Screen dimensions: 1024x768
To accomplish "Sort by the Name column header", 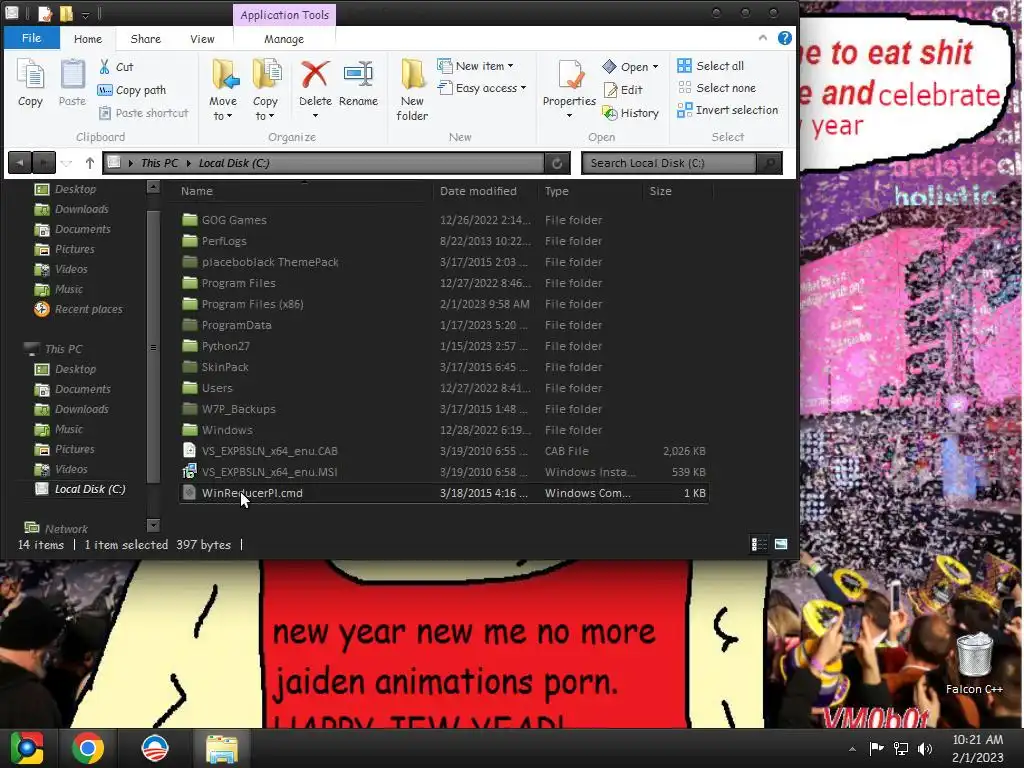I will [304, 191].
